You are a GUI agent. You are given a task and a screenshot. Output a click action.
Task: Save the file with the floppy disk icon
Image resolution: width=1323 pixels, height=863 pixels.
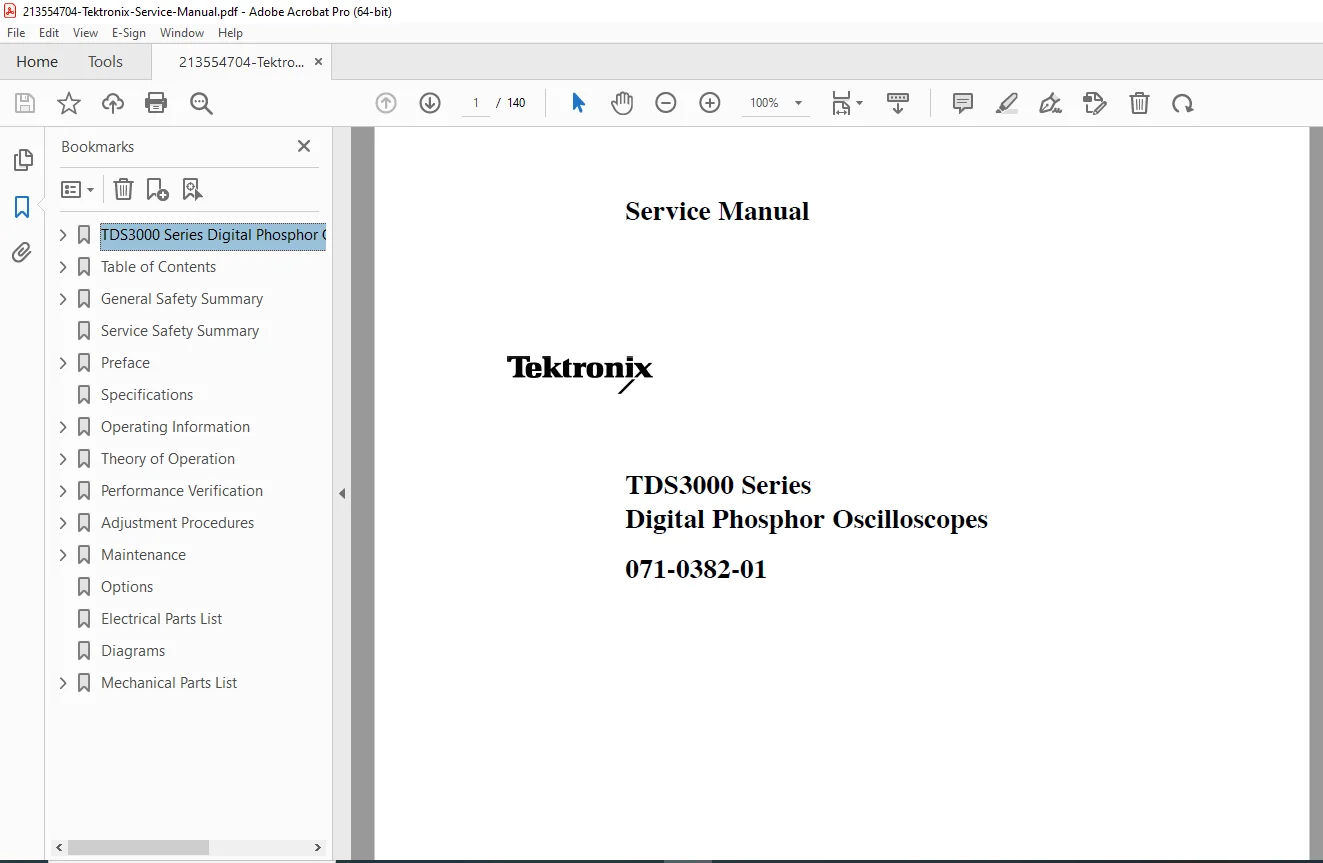(x=25, y=103)
